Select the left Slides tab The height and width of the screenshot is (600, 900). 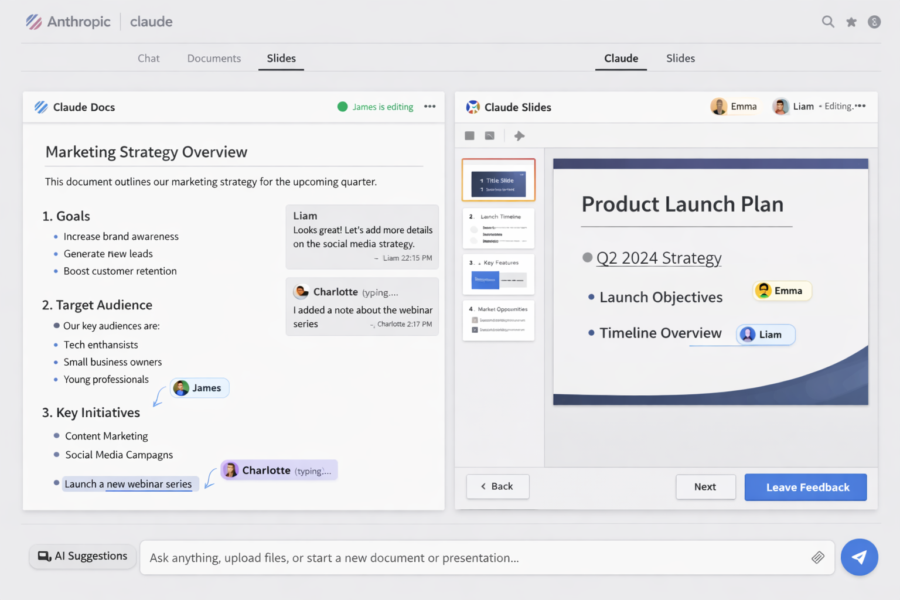281,59
